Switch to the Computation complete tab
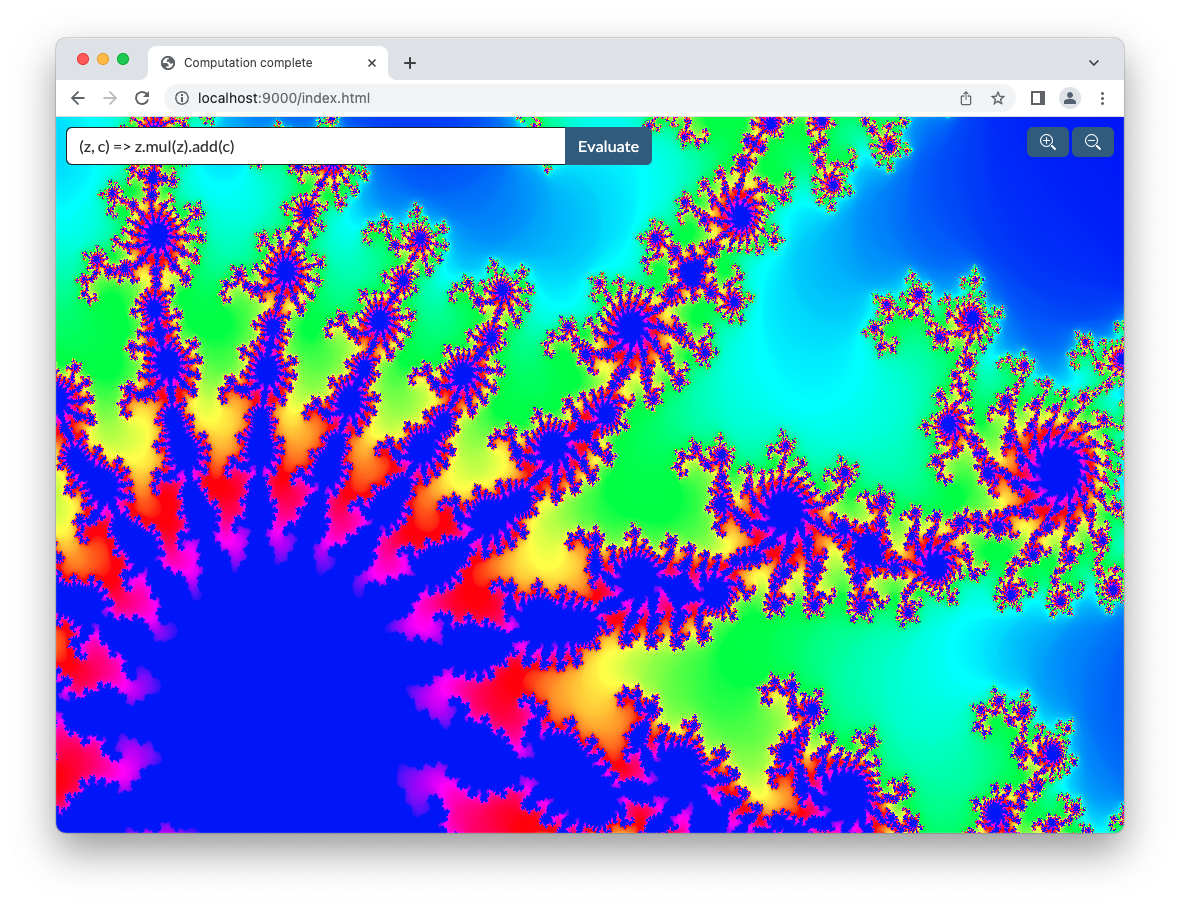 point(269,62)
